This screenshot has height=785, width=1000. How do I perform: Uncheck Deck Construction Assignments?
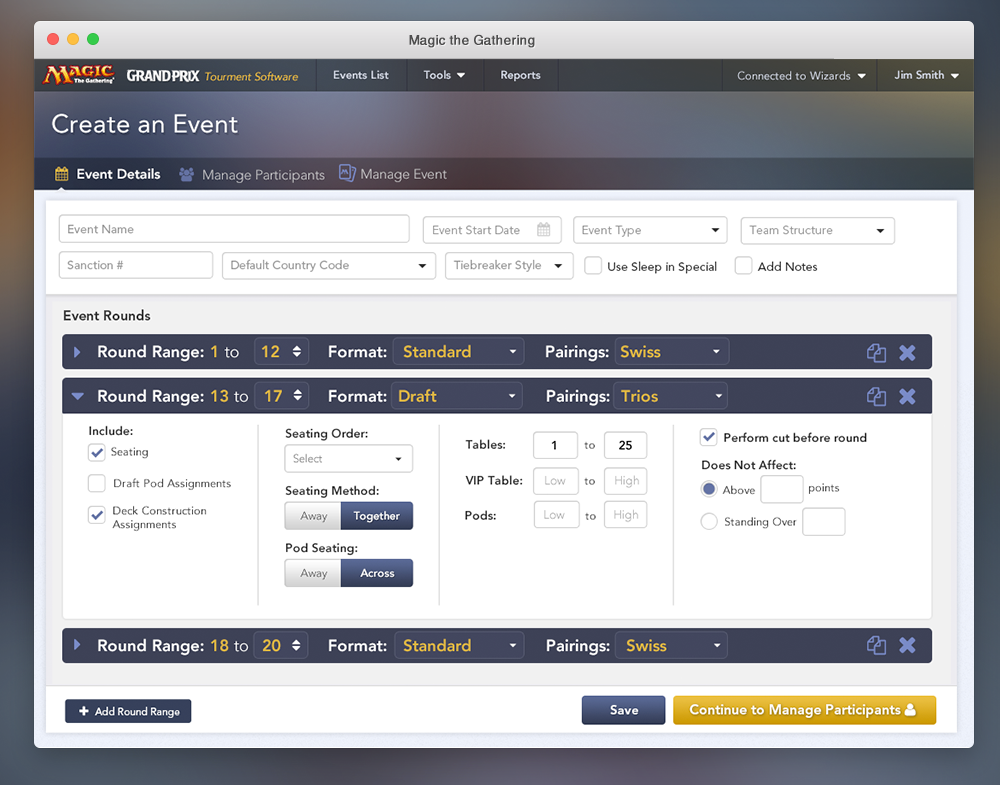pos(97,515)
